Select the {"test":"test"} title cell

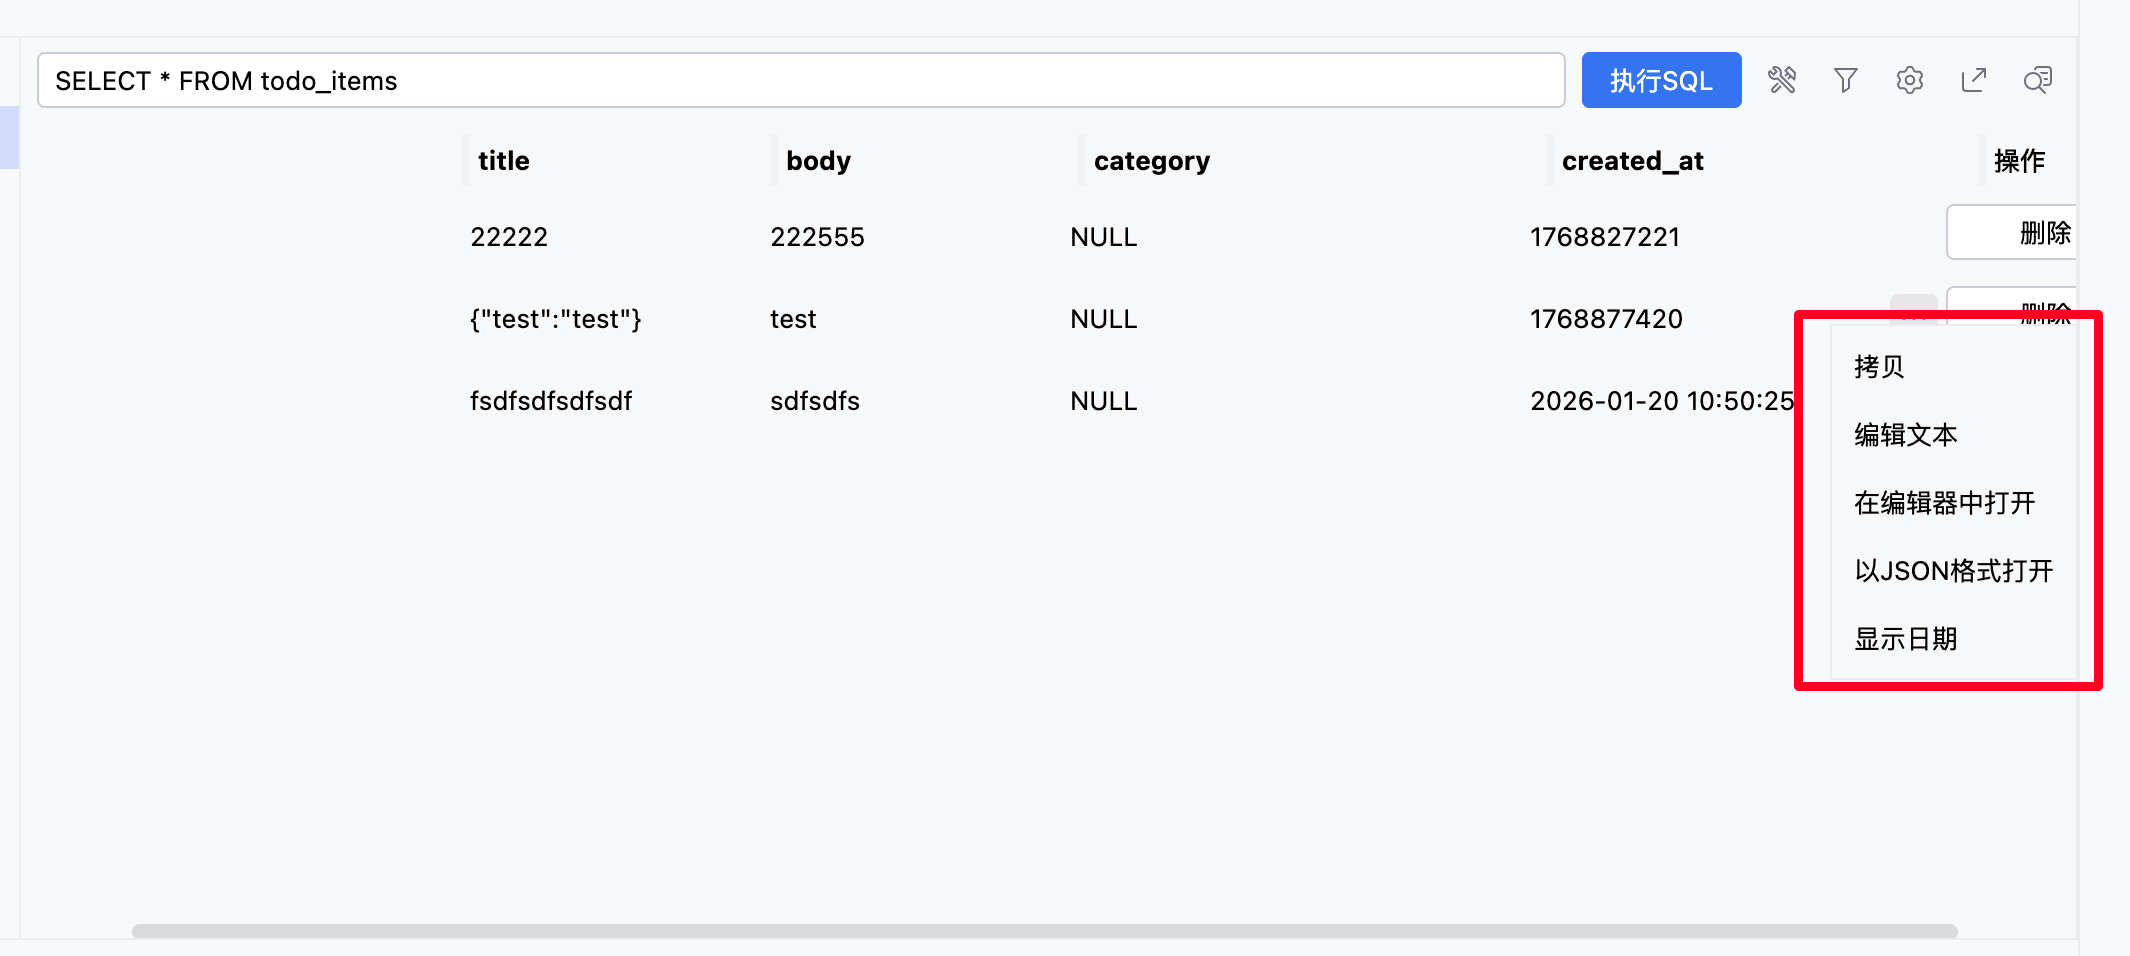point(556,319)
